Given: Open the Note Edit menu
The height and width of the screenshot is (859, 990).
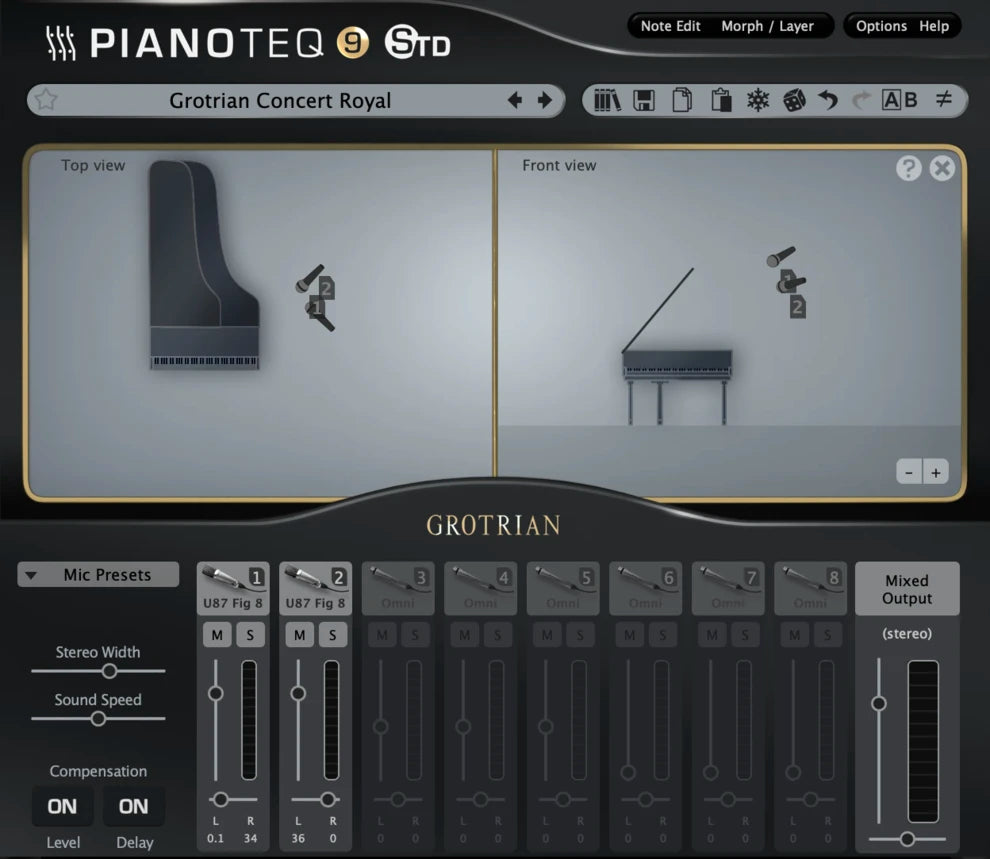Looking at the screenshot, I should click(669, 26).
